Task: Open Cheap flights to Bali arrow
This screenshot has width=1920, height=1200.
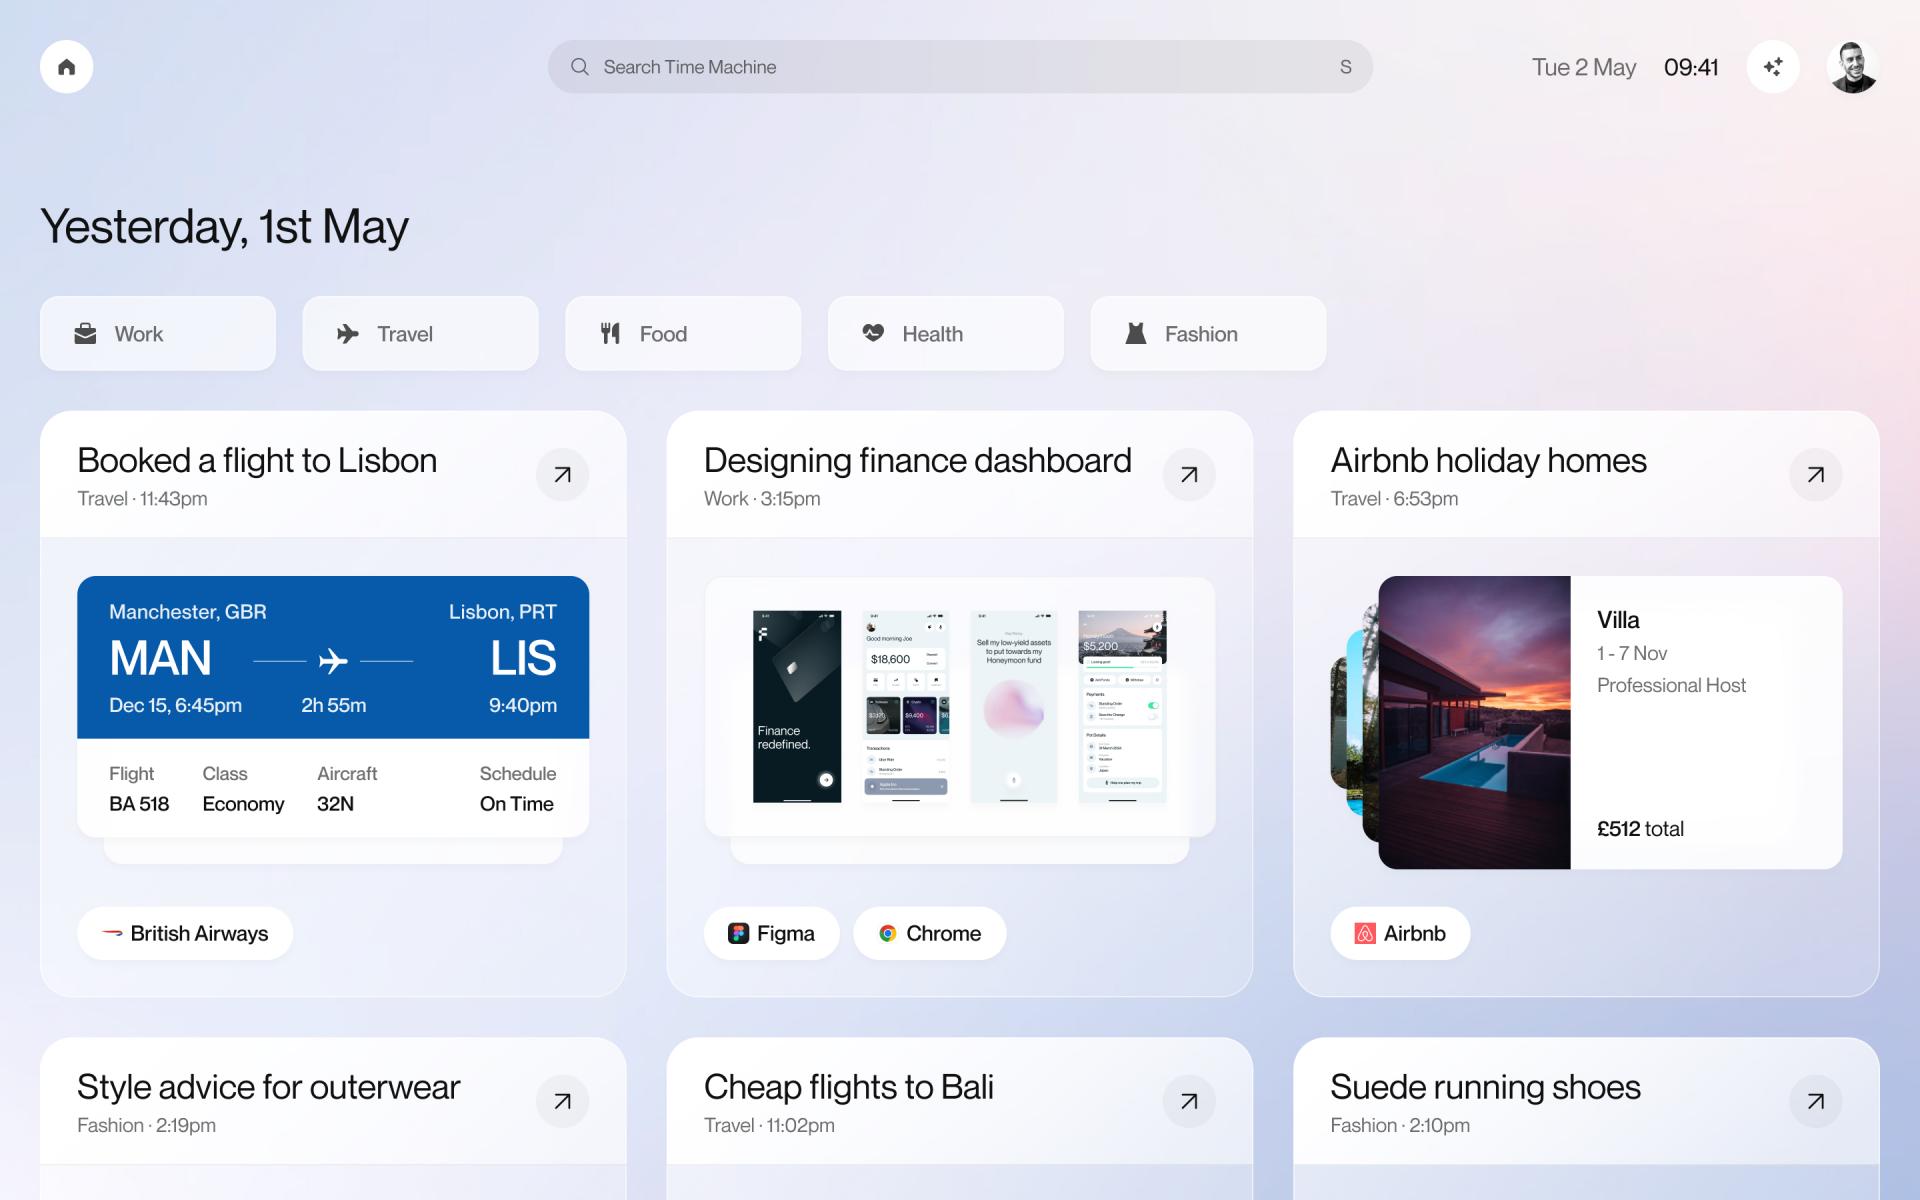Action: (x=1188, y=1101)
